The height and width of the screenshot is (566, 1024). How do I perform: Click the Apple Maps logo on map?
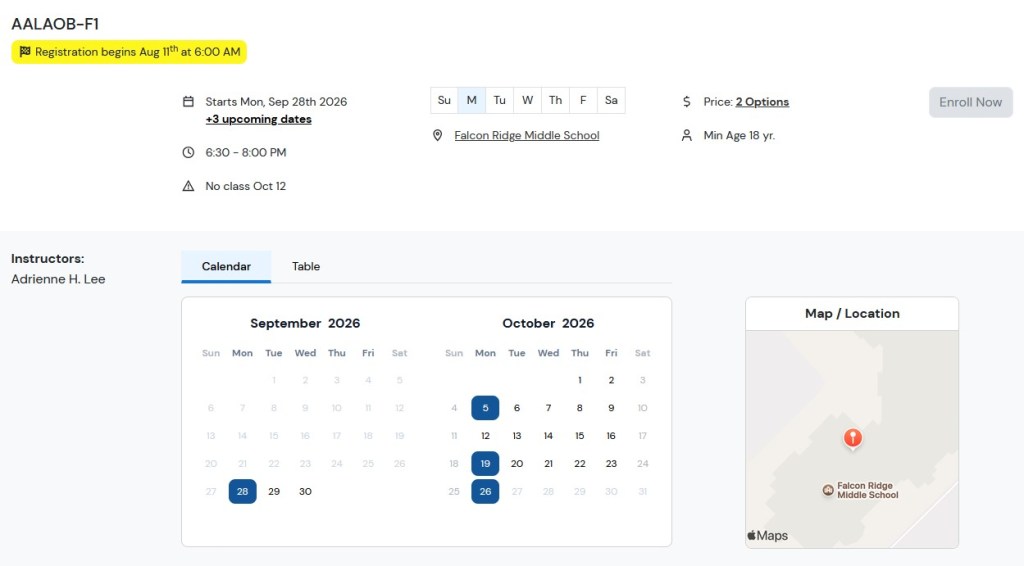pyautogui.click(x=767, y=536)
